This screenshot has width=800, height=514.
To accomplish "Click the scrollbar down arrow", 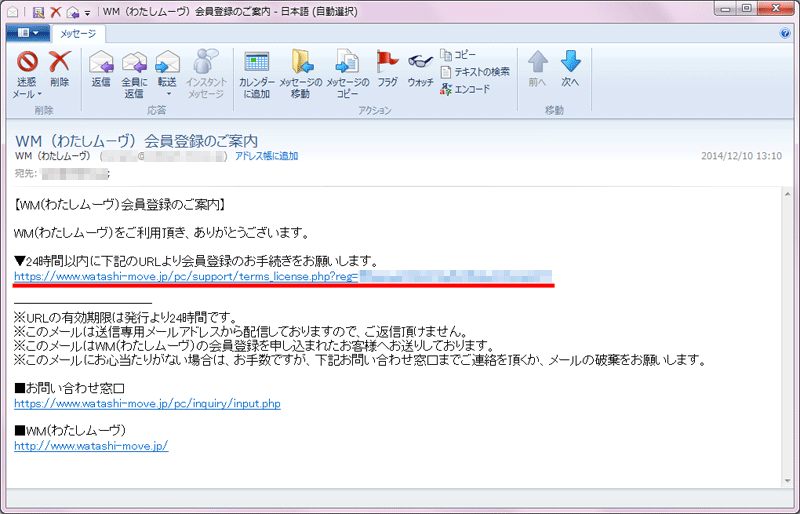I will point(788,481).
